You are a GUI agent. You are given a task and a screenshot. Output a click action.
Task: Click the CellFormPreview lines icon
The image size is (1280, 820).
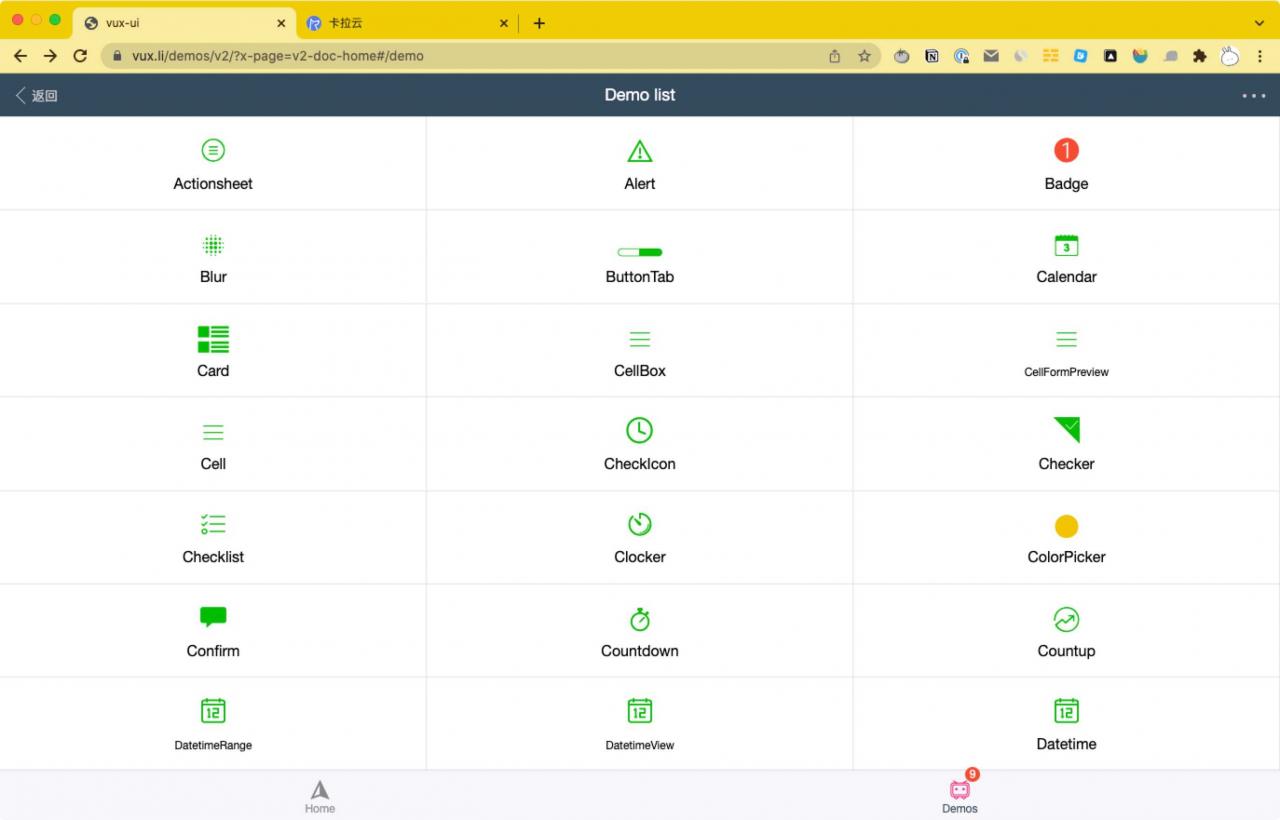pos(1066,339)
